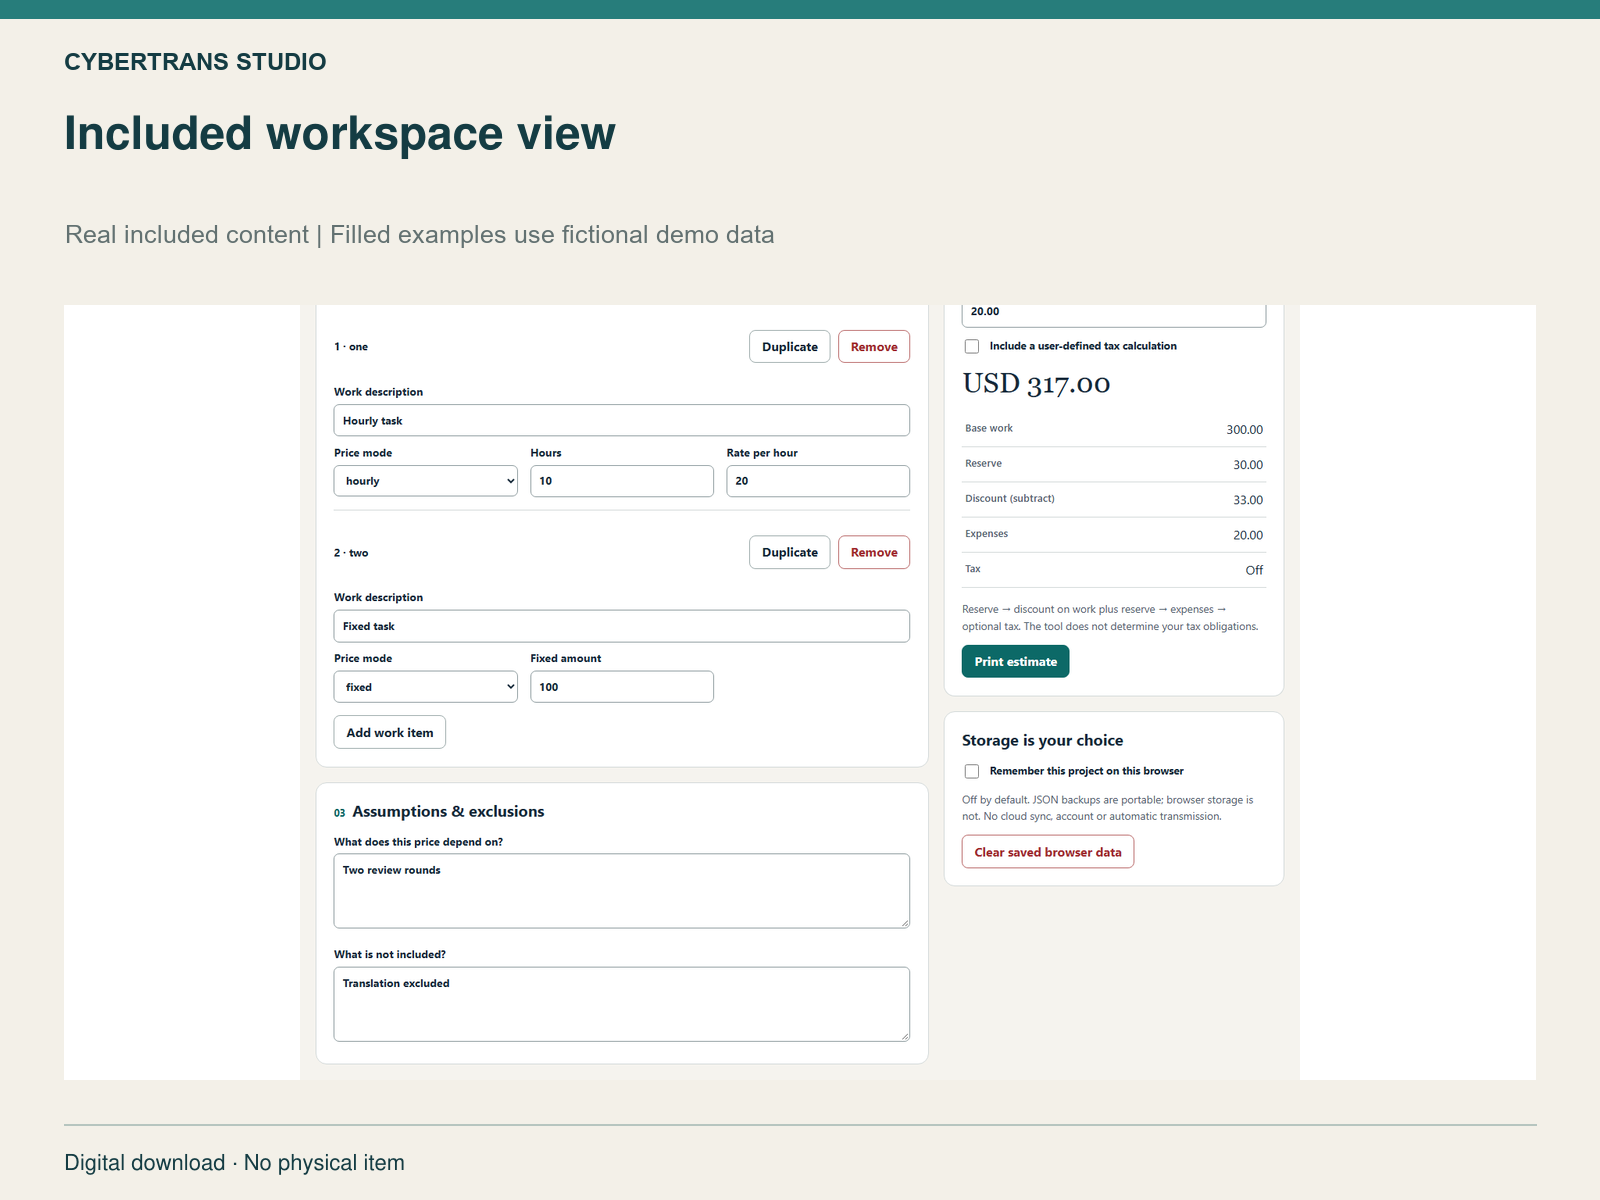Click the Discount value 33.00

click(x=1247, y=500)
